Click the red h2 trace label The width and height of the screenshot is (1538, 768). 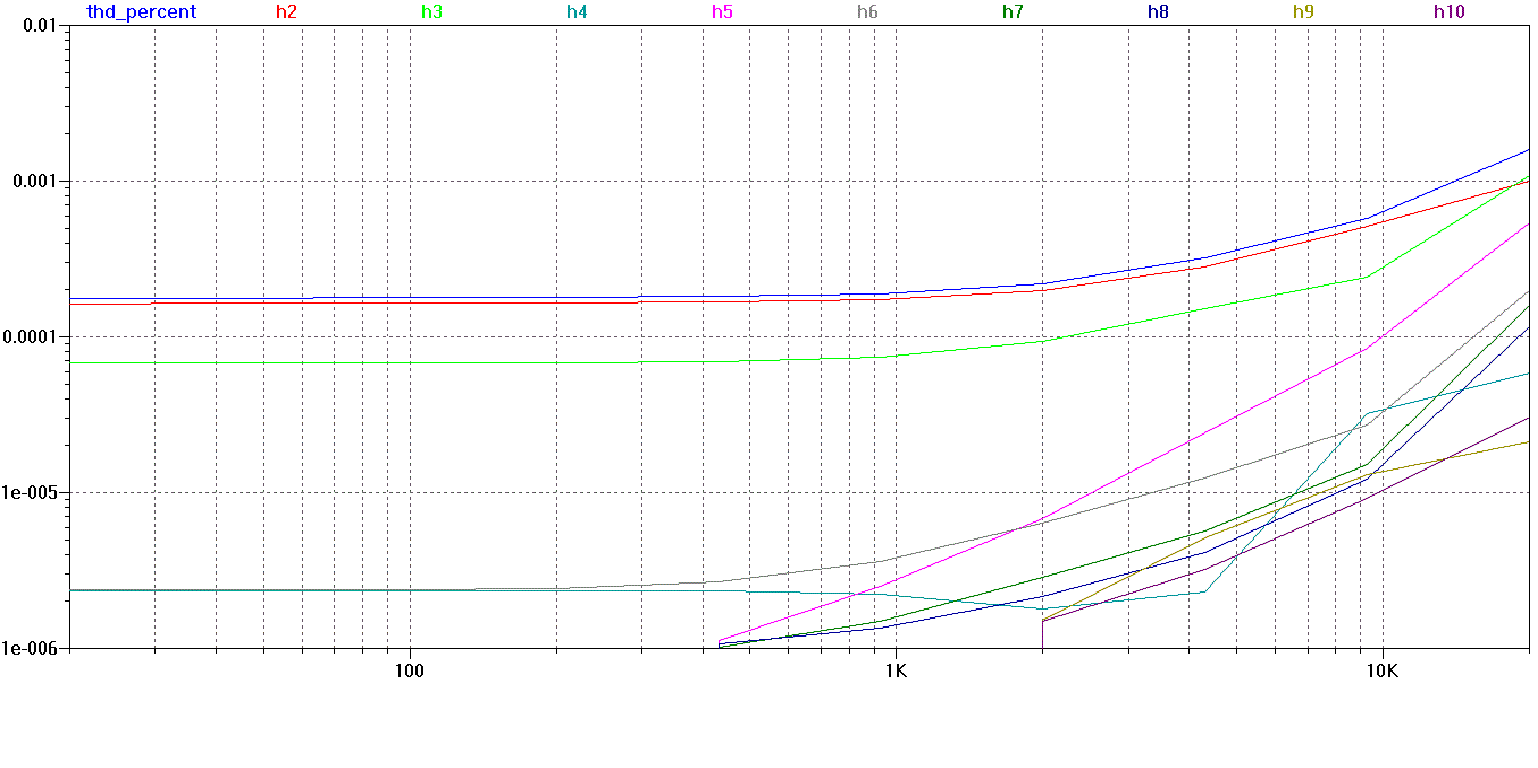pos(286,12)
